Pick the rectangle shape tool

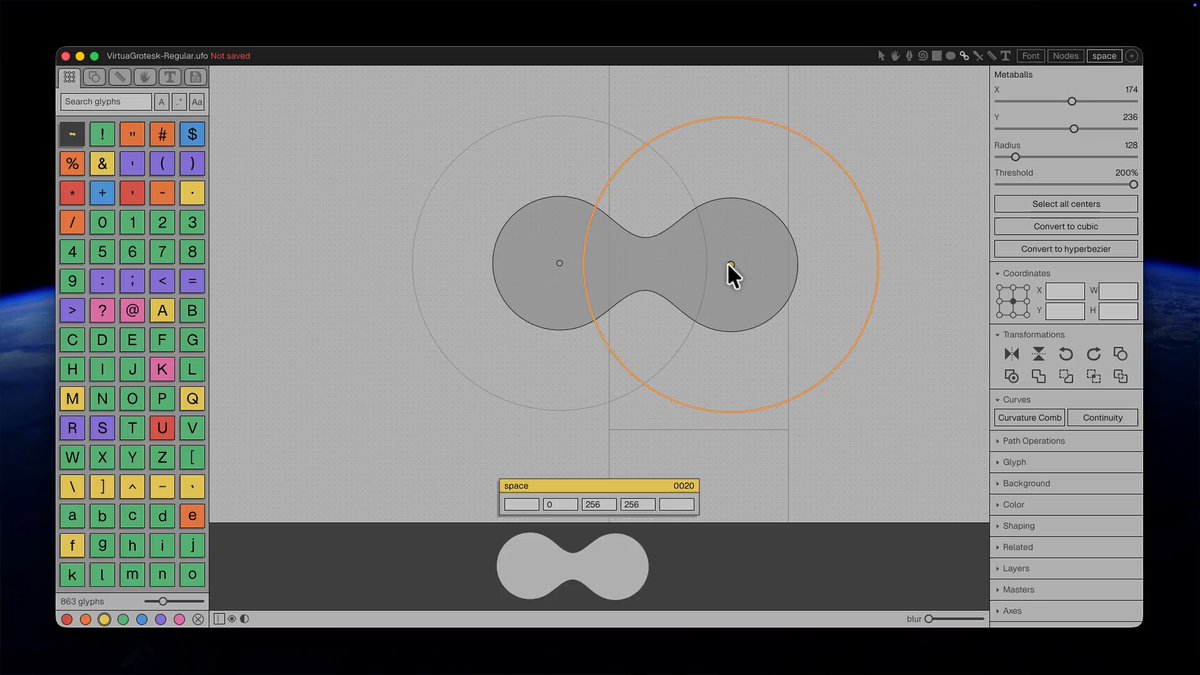click(x=937, y=56)
